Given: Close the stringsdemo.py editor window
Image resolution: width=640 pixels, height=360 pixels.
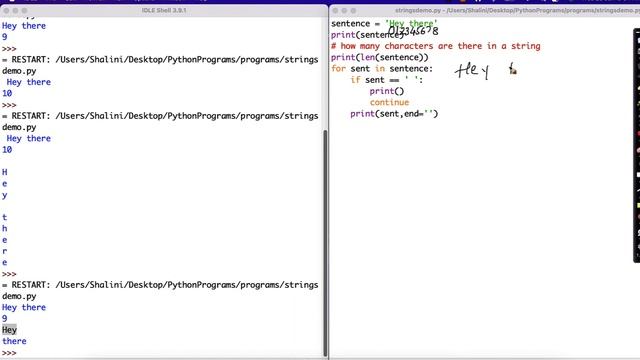Looking at the screenshot, I should pyautogui.click(x=336, y=11).
